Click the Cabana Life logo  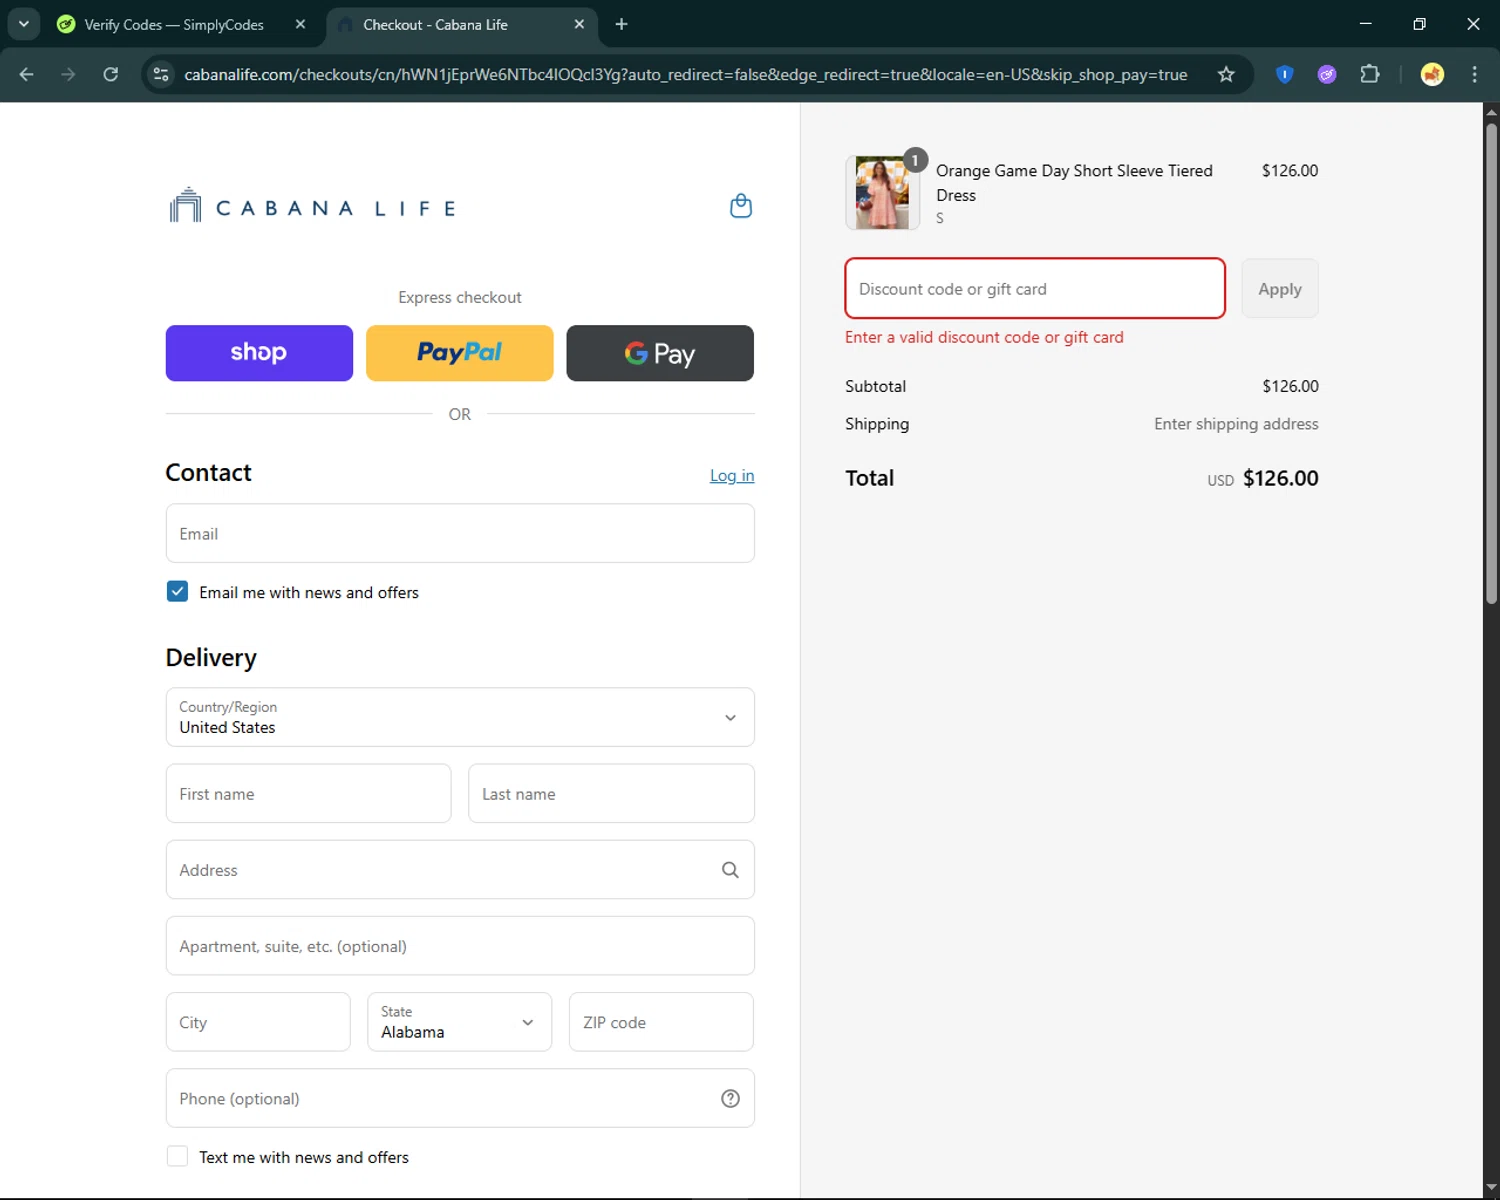click(x=313, y=206)
